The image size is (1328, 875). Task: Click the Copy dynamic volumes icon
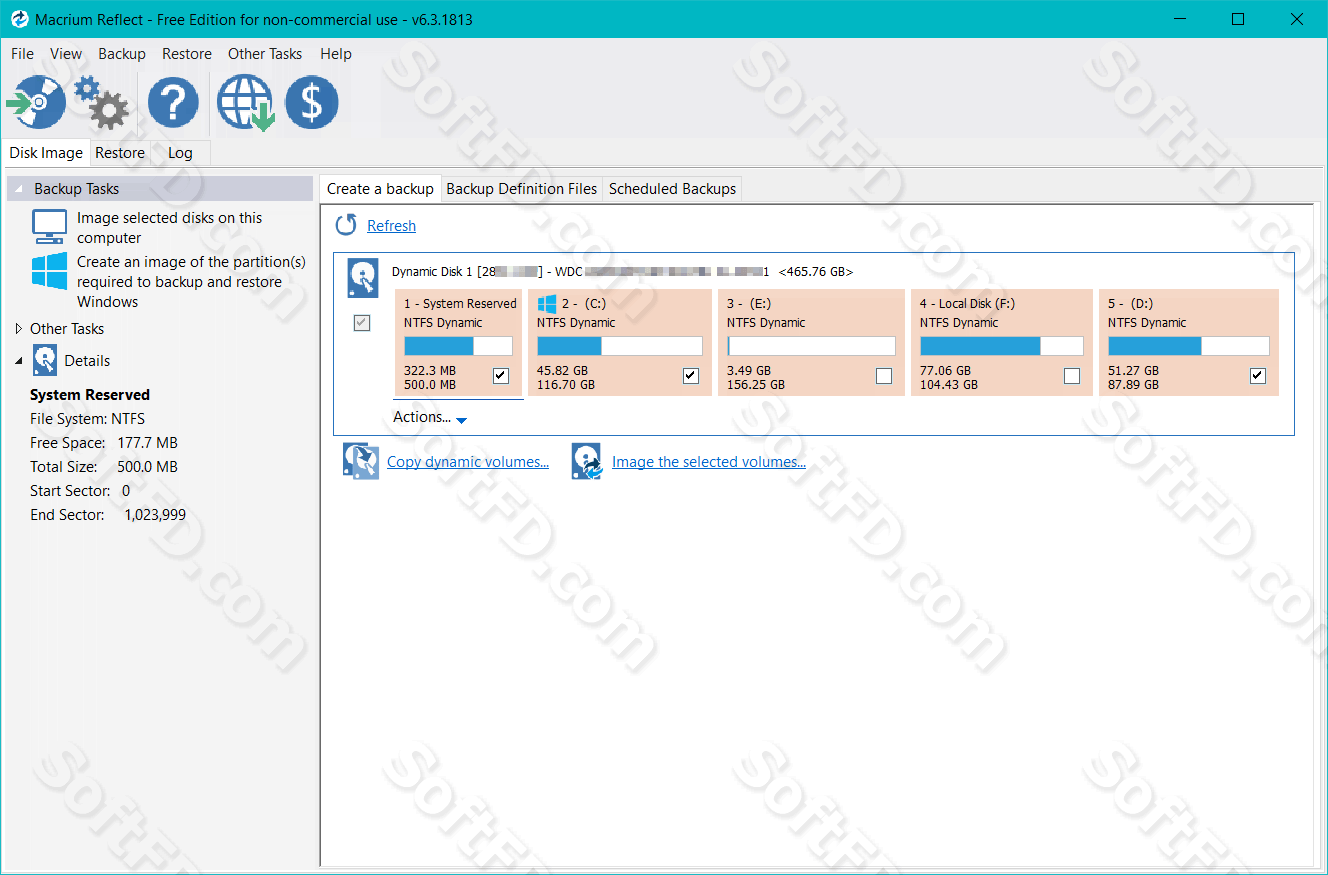(x=360, y=461)
